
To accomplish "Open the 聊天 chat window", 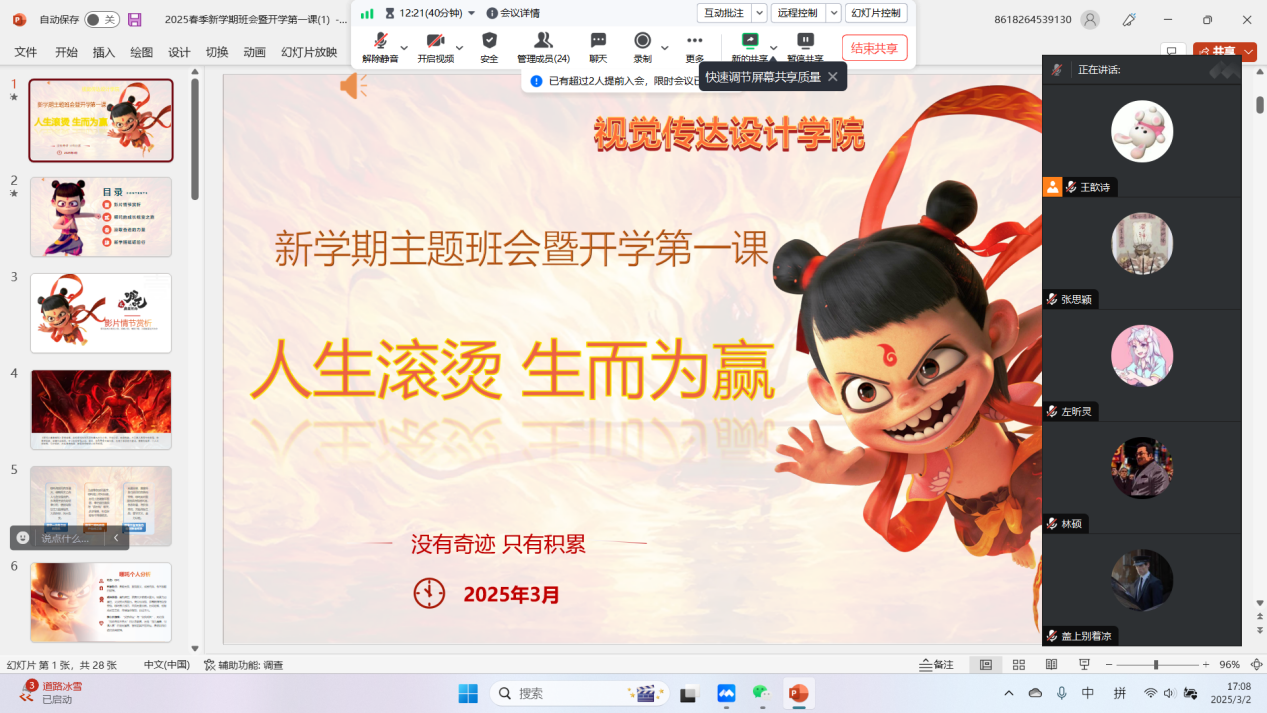I will tap(598, 41).
